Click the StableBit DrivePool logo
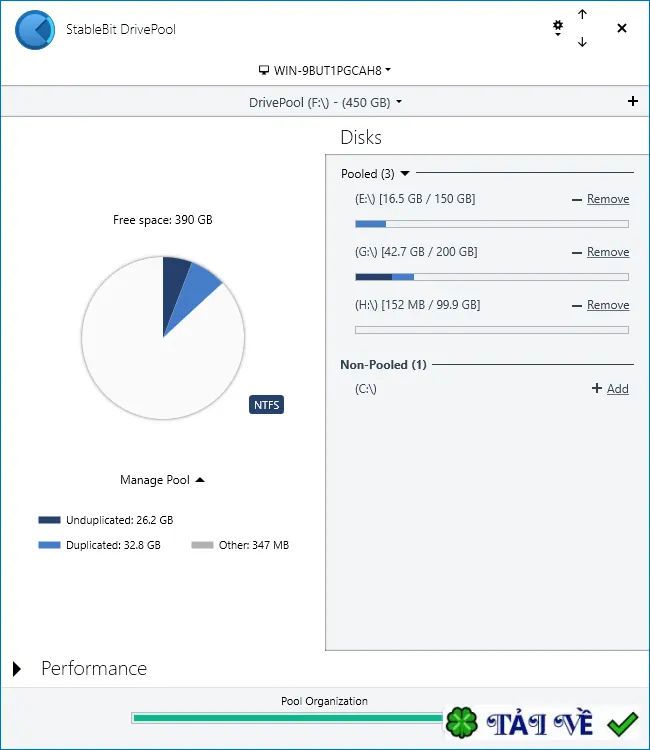This screenshot has height=750, width=650. (x=35, y=30)
